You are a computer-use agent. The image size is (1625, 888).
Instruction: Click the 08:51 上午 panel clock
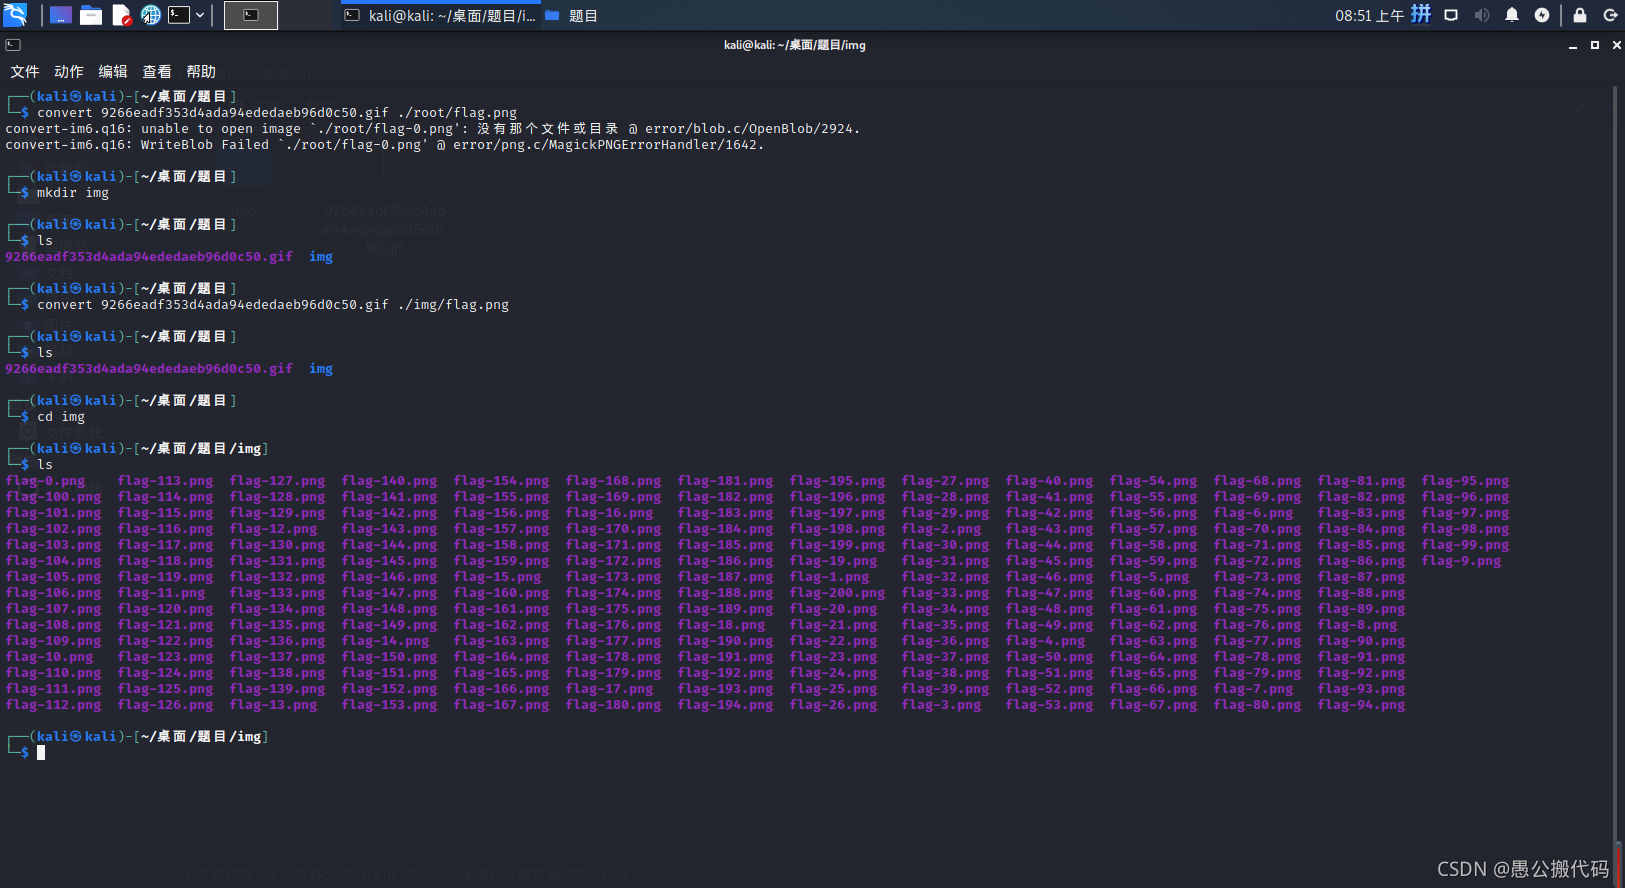[1369, 15]
